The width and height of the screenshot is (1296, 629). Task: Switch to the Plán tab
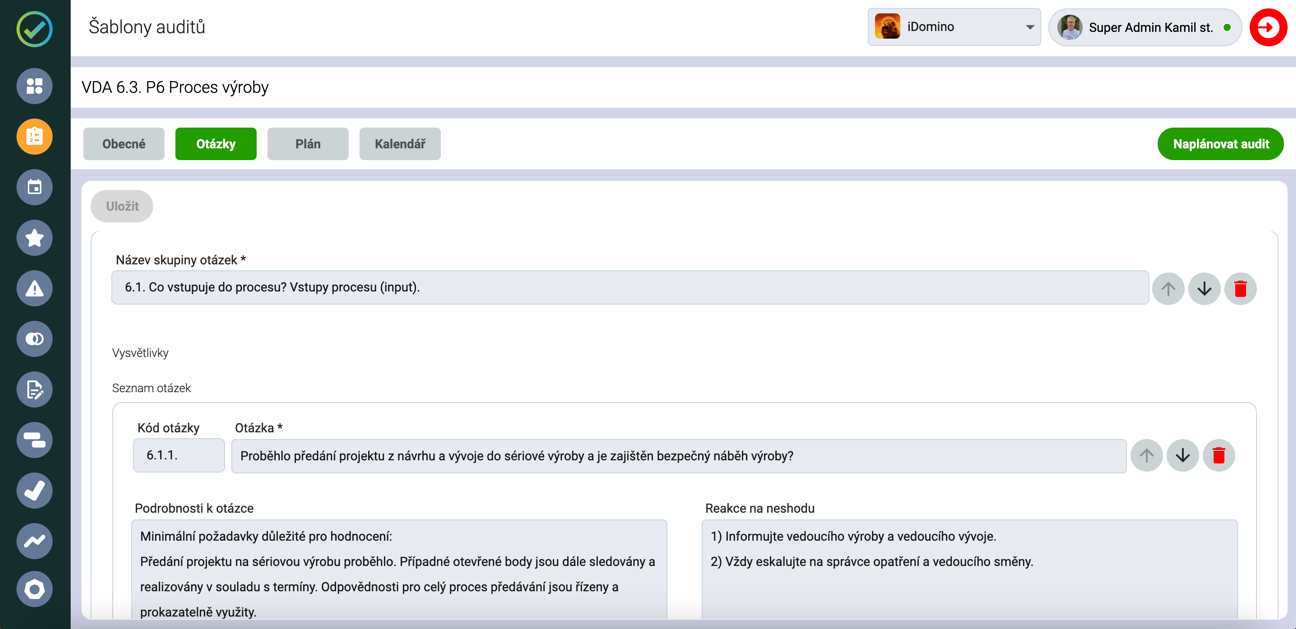pos(308,144)
